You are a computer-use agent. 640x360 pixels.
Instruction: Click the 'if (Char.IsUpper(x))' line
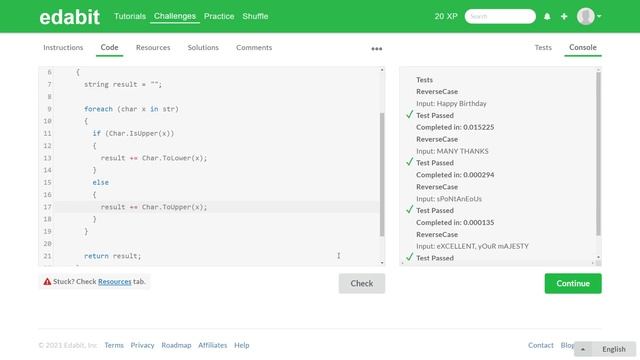[x=133, y=133]
